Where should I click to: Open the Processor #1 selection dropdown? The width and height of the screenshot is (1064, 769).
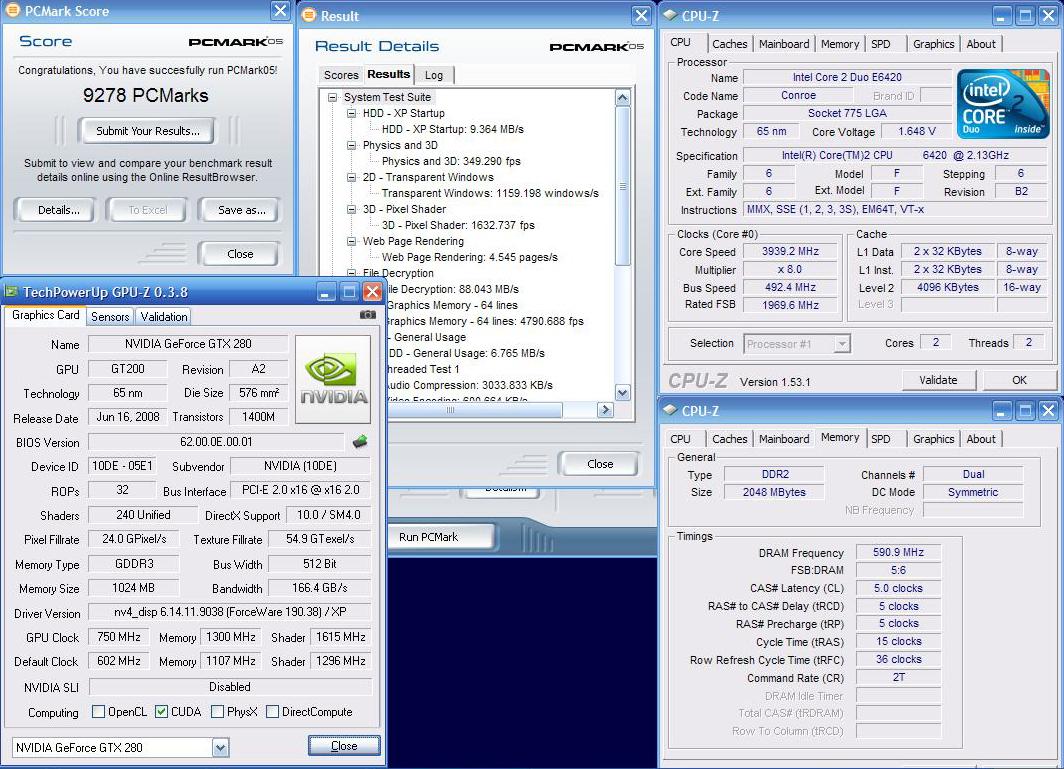click(x=841, y=344)
